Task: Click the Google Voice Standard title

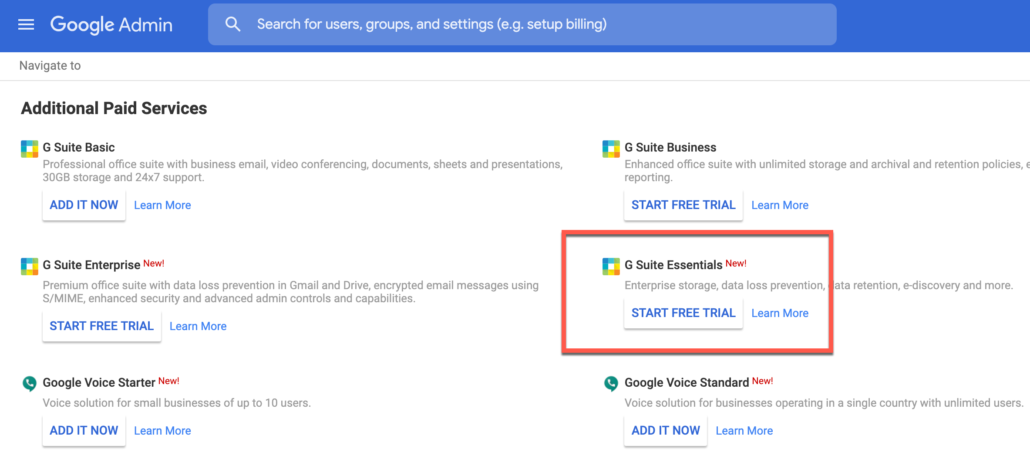Action: (x=686, y=382)
